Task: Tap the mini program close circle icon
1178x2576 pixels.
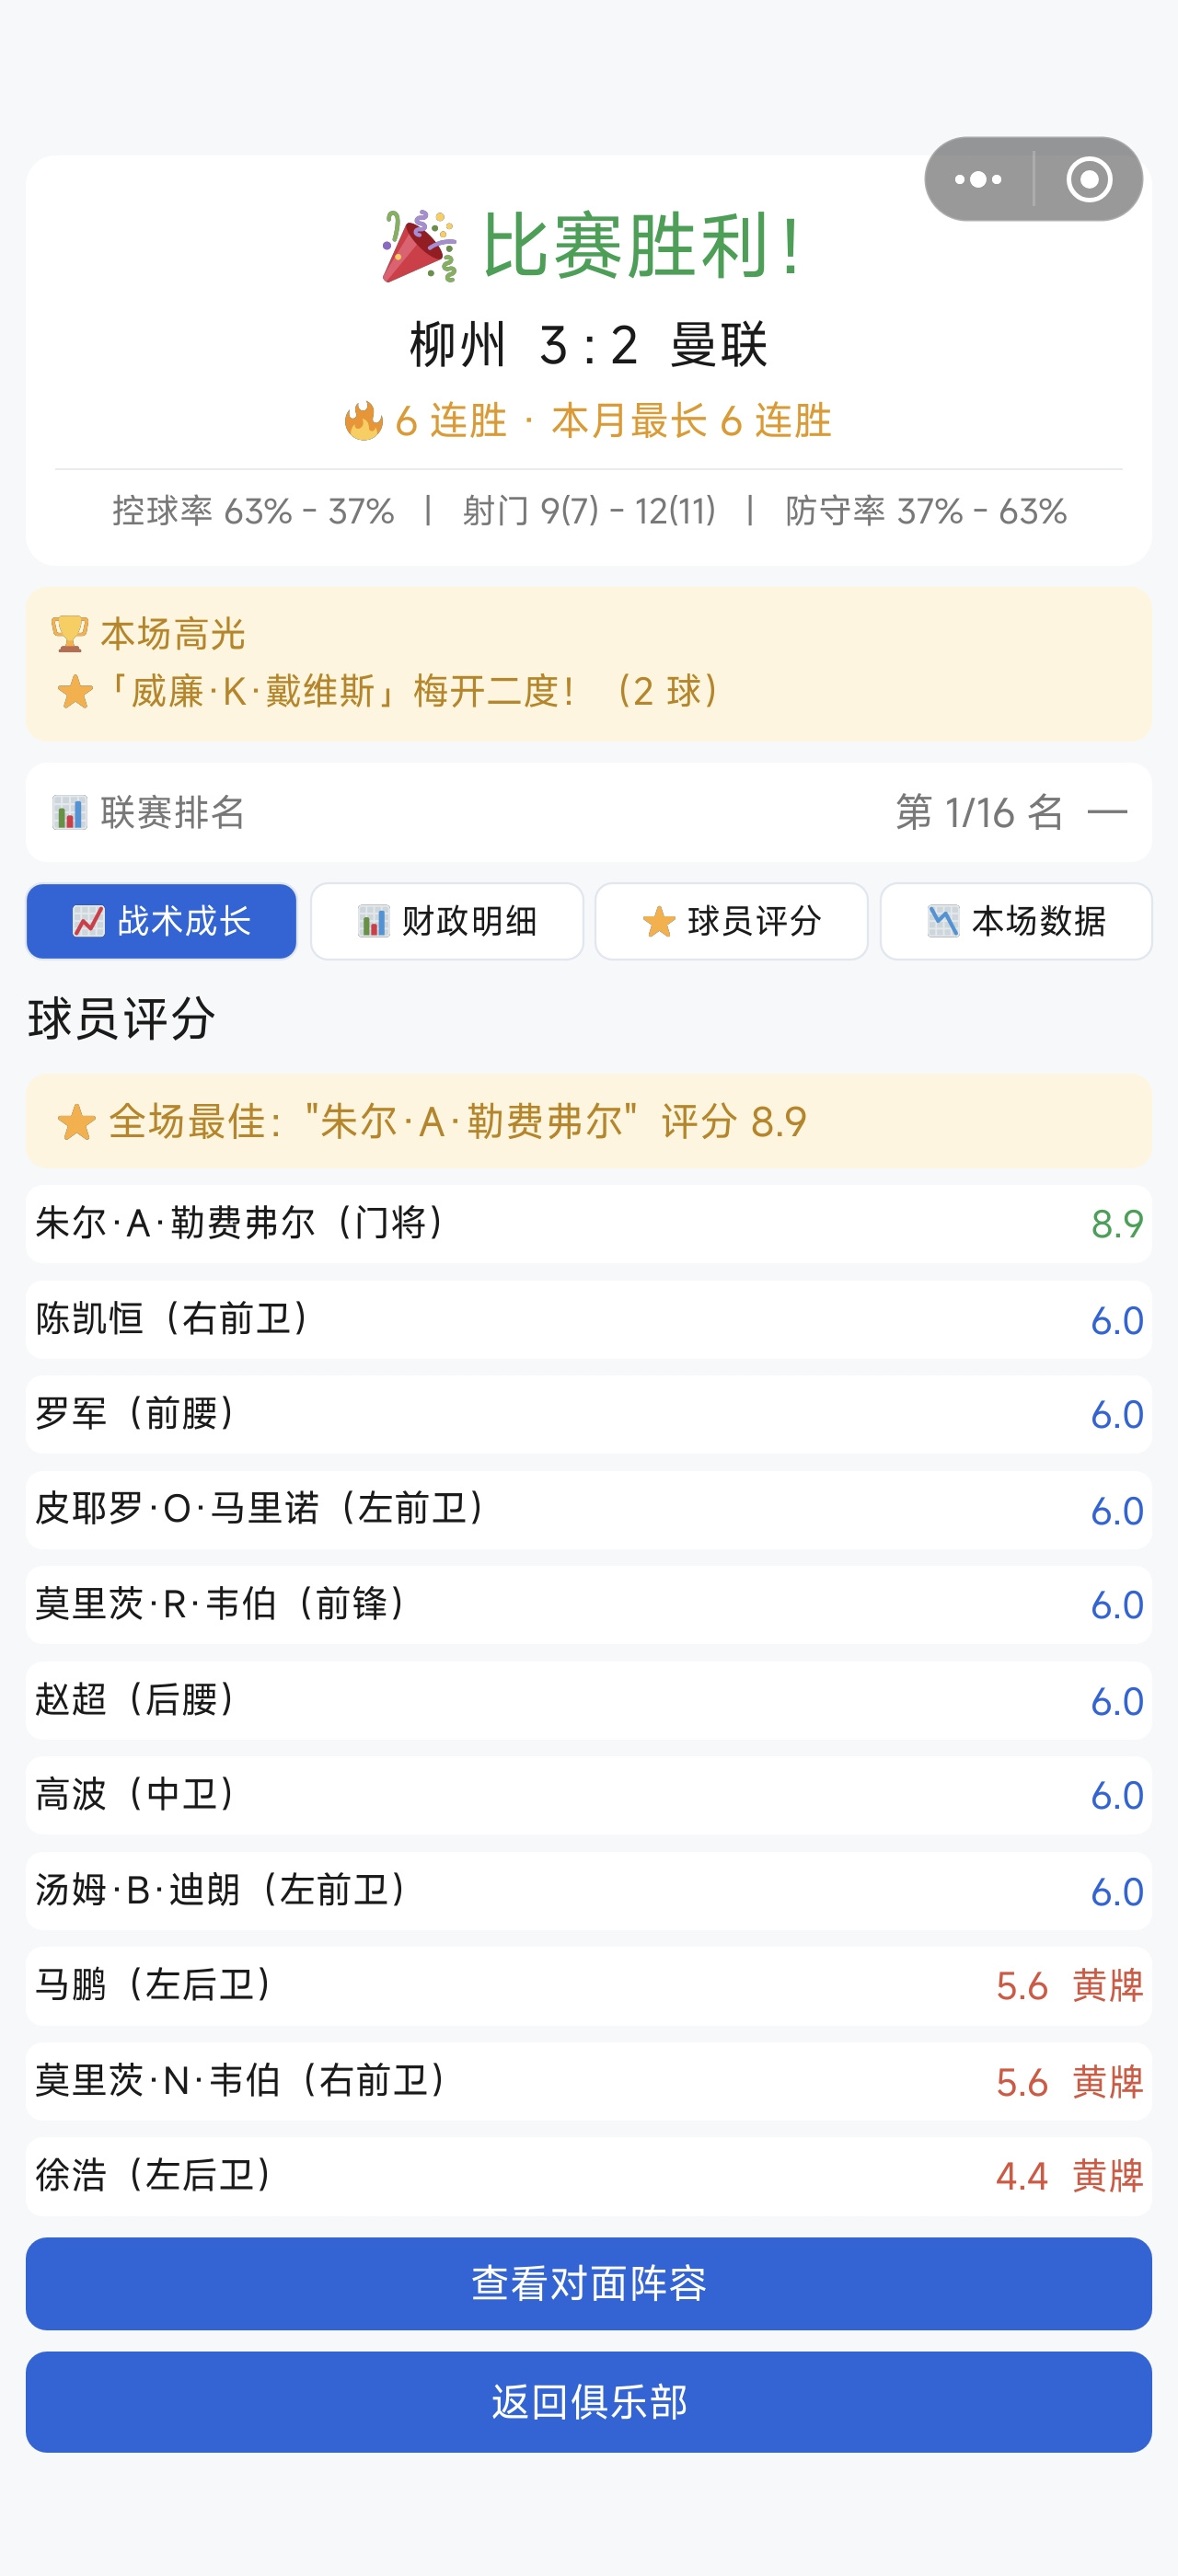Action: [1089, 179]
